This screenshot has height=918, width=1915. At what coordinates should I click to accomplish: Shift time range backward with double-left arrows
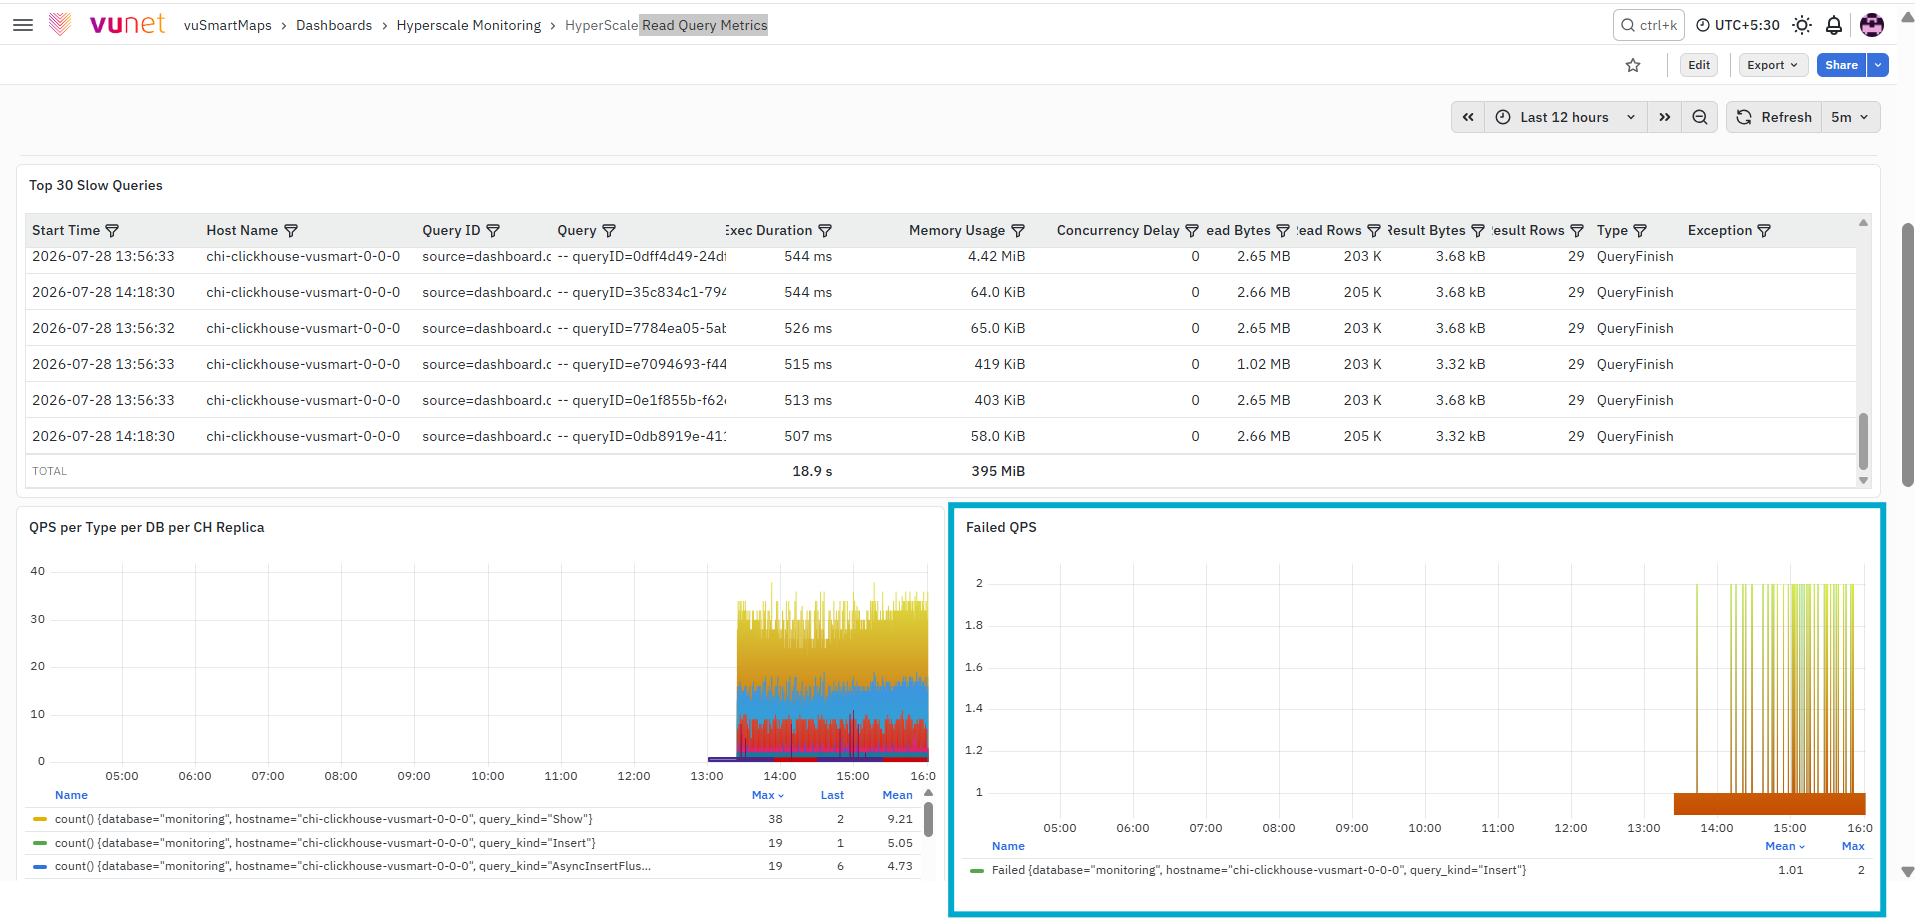tap(1468, 117)
